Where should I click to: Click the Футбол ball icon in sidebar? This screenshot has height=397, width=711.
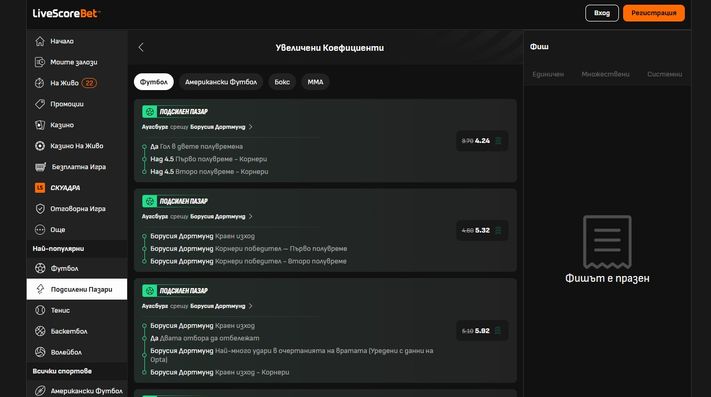pyautogui.click(x=40, y=268)
